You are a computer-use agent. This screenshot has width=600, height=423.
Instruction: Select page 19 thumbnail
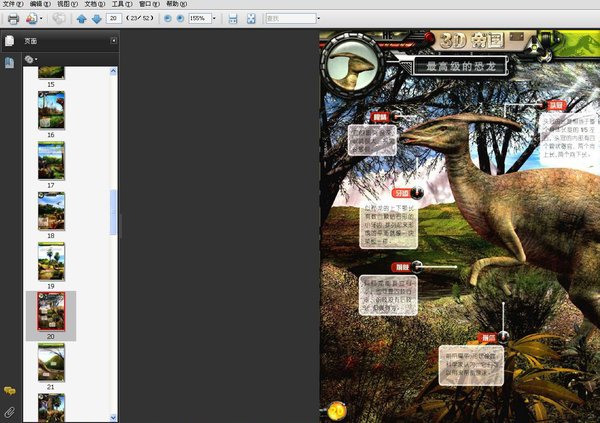51,261
